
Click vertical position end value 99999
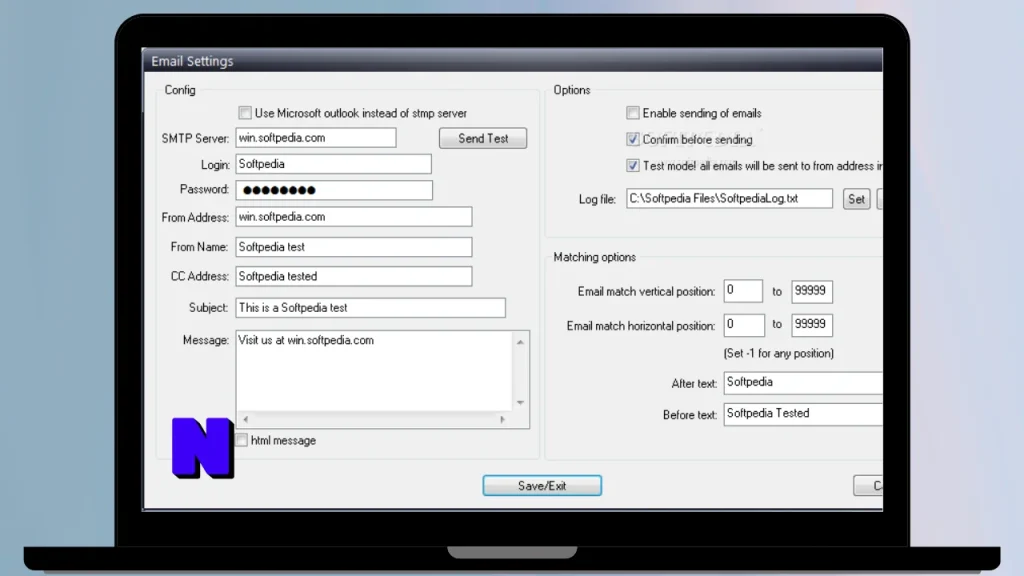[x=812, y=291]
